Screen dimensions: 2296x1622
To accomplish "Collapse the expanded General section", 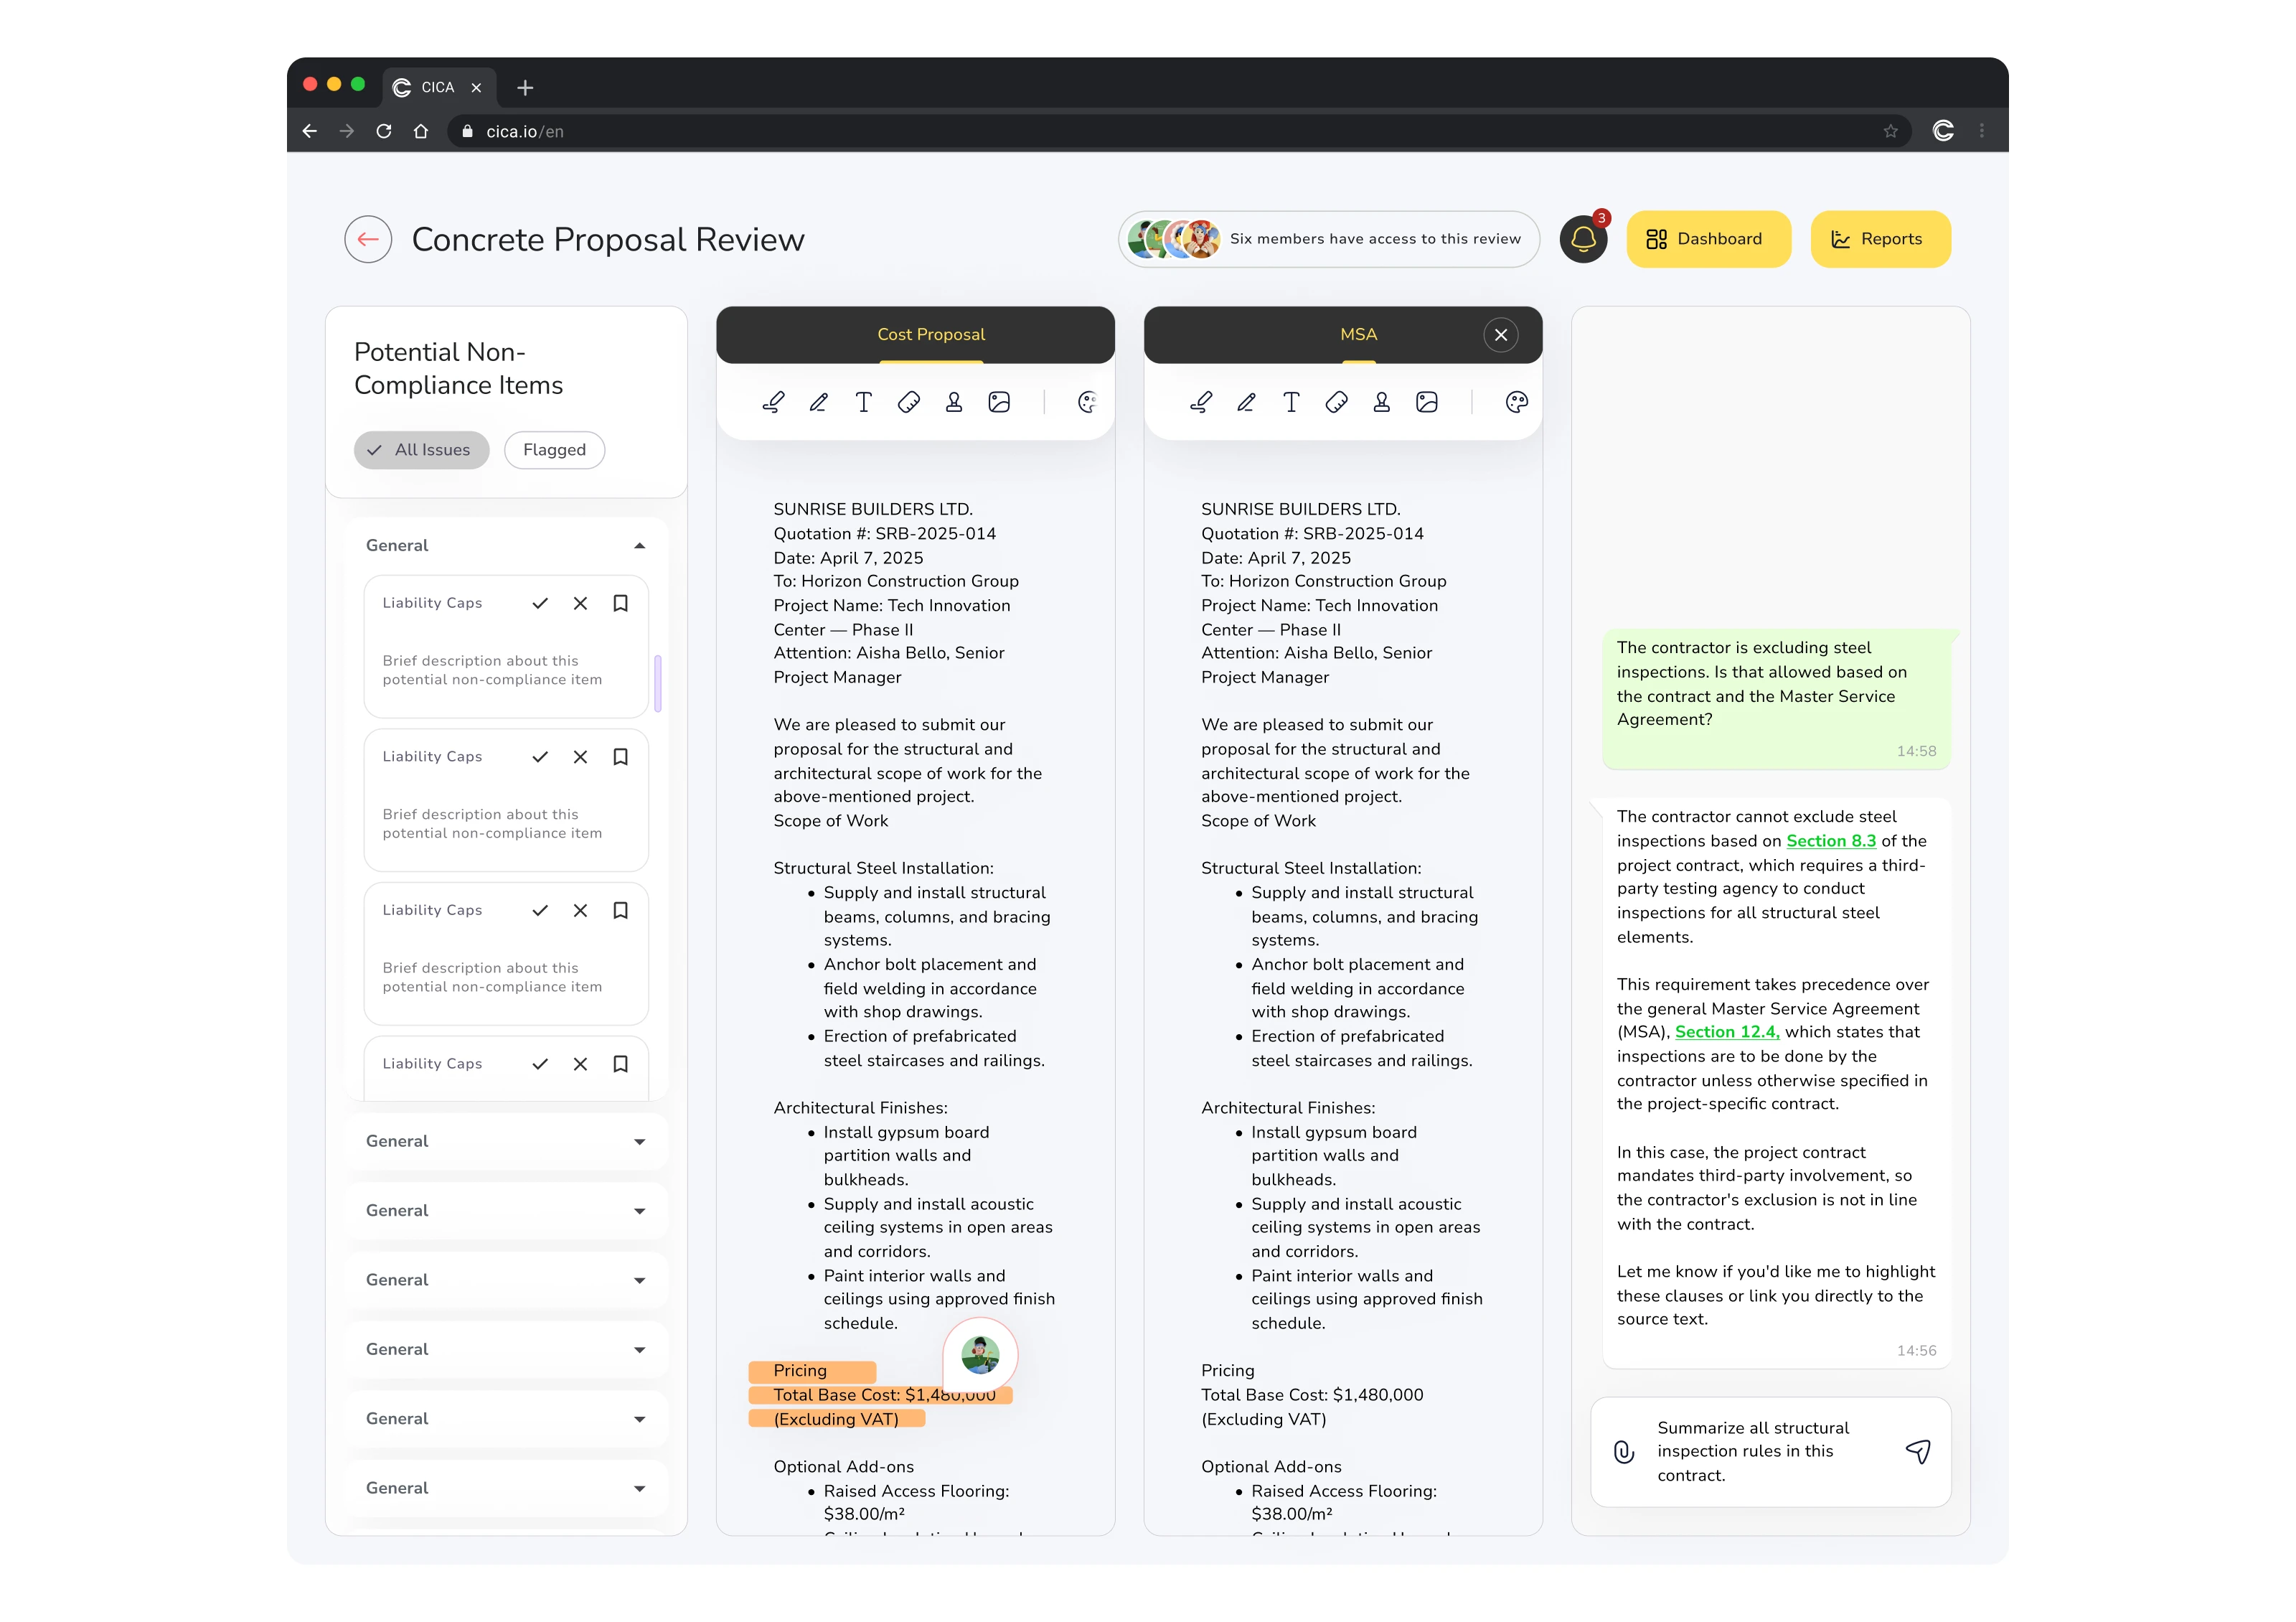I will (639, 546).
